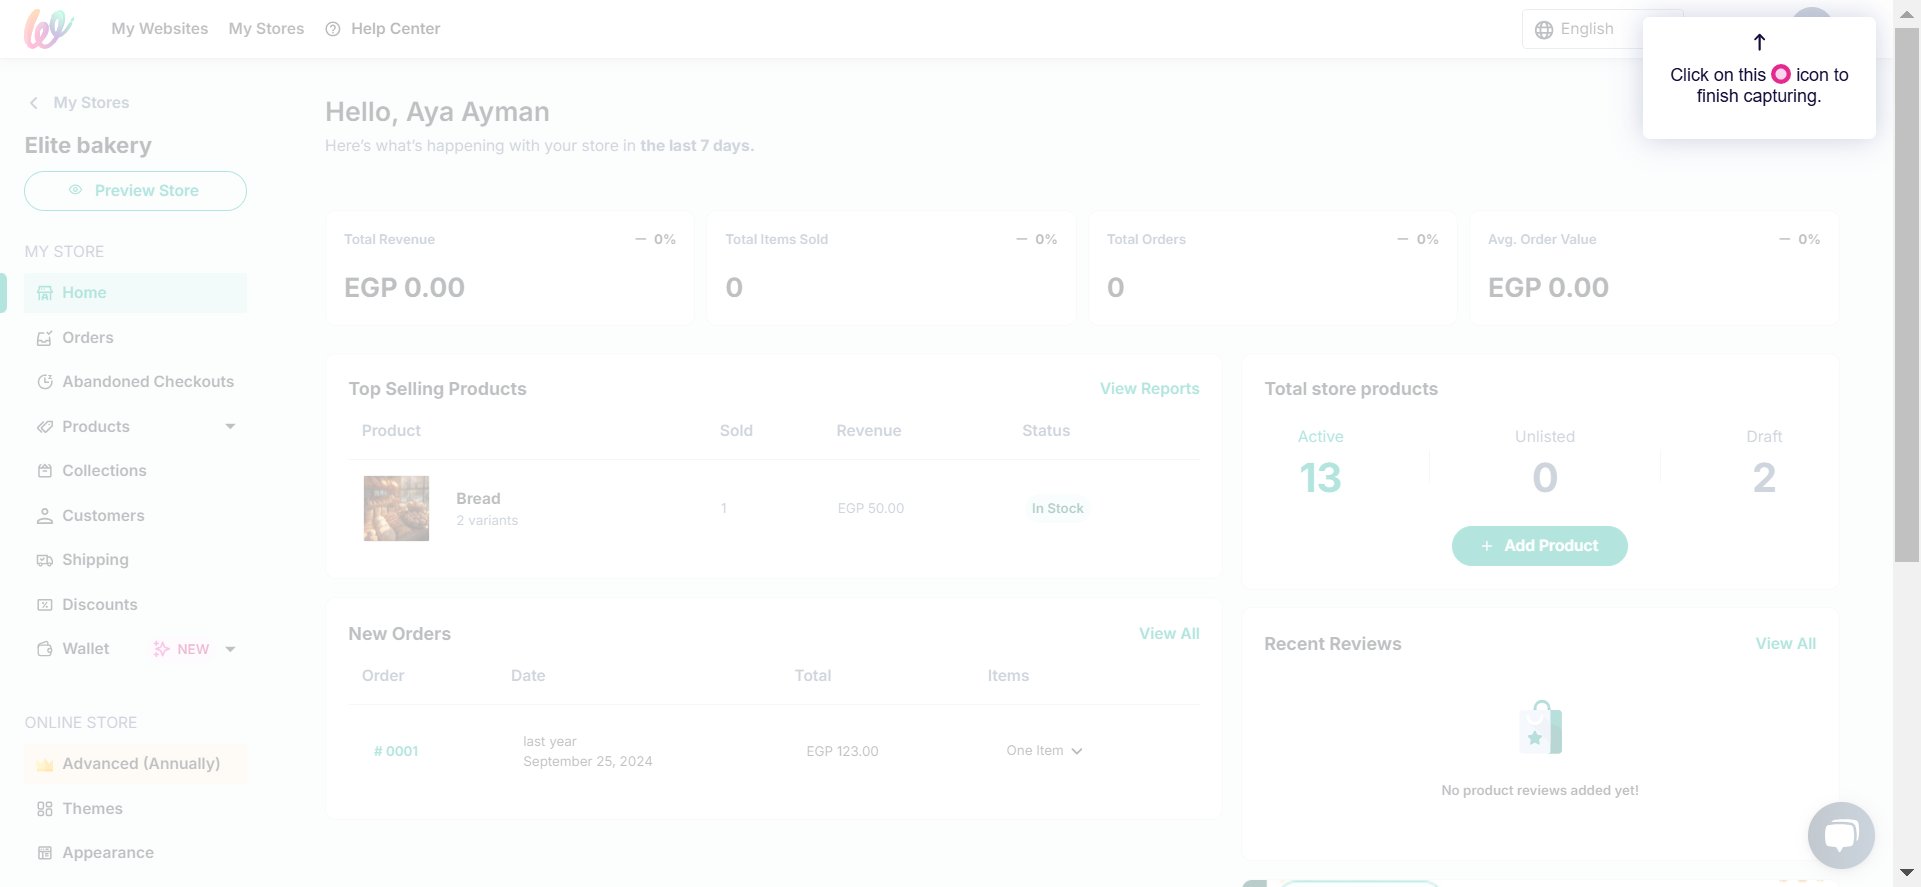Click the EGP 123.00 order total
This screenshot has width=1921, height=887.
click(x=842, y=752)
